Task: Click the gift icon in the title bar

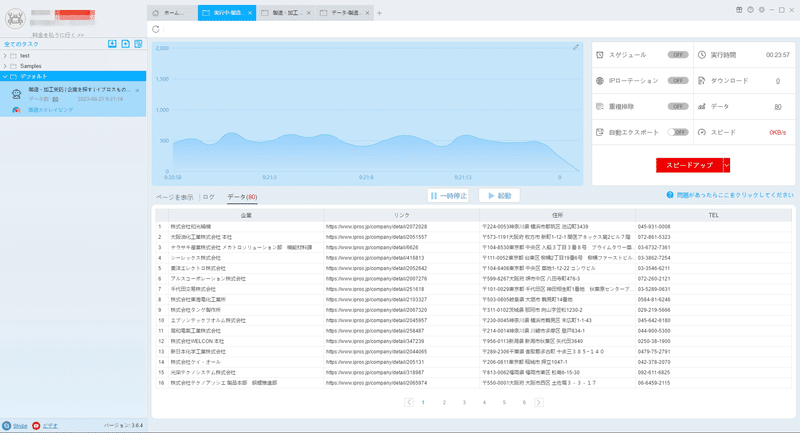Action: [x=739, y=10]
